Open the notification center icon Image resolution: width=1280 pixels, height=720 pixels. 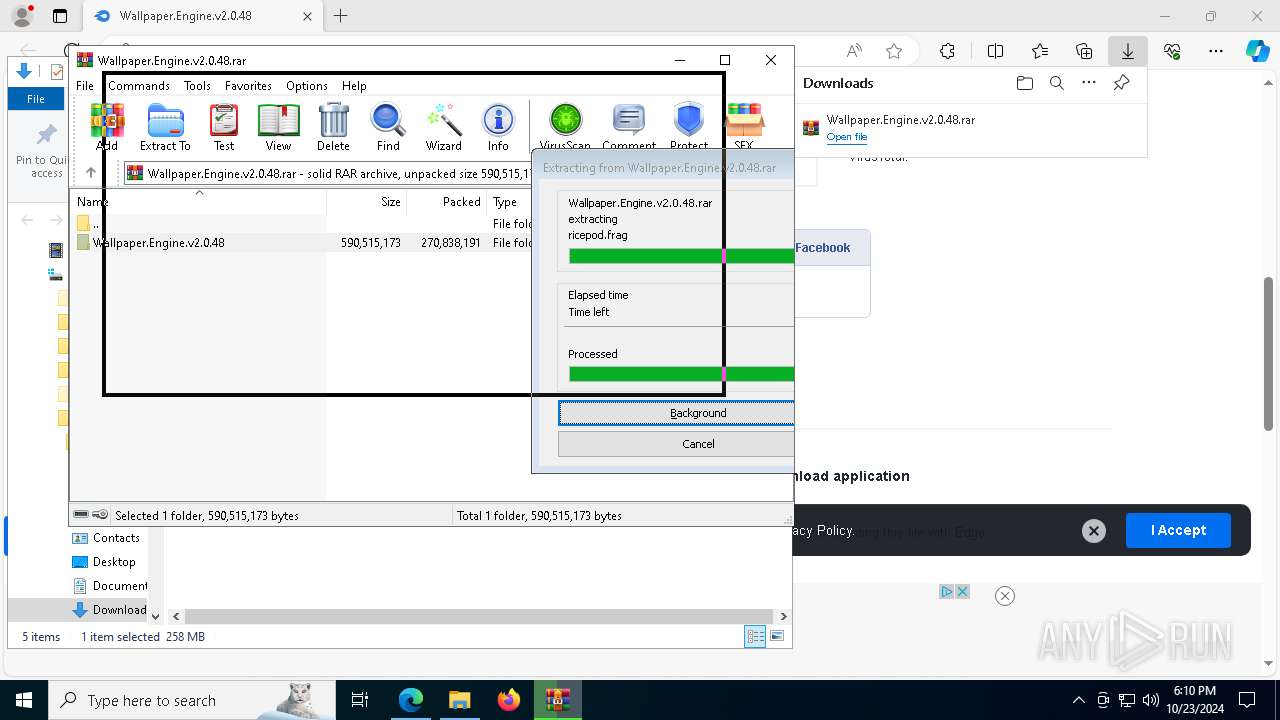[1247, 700]
